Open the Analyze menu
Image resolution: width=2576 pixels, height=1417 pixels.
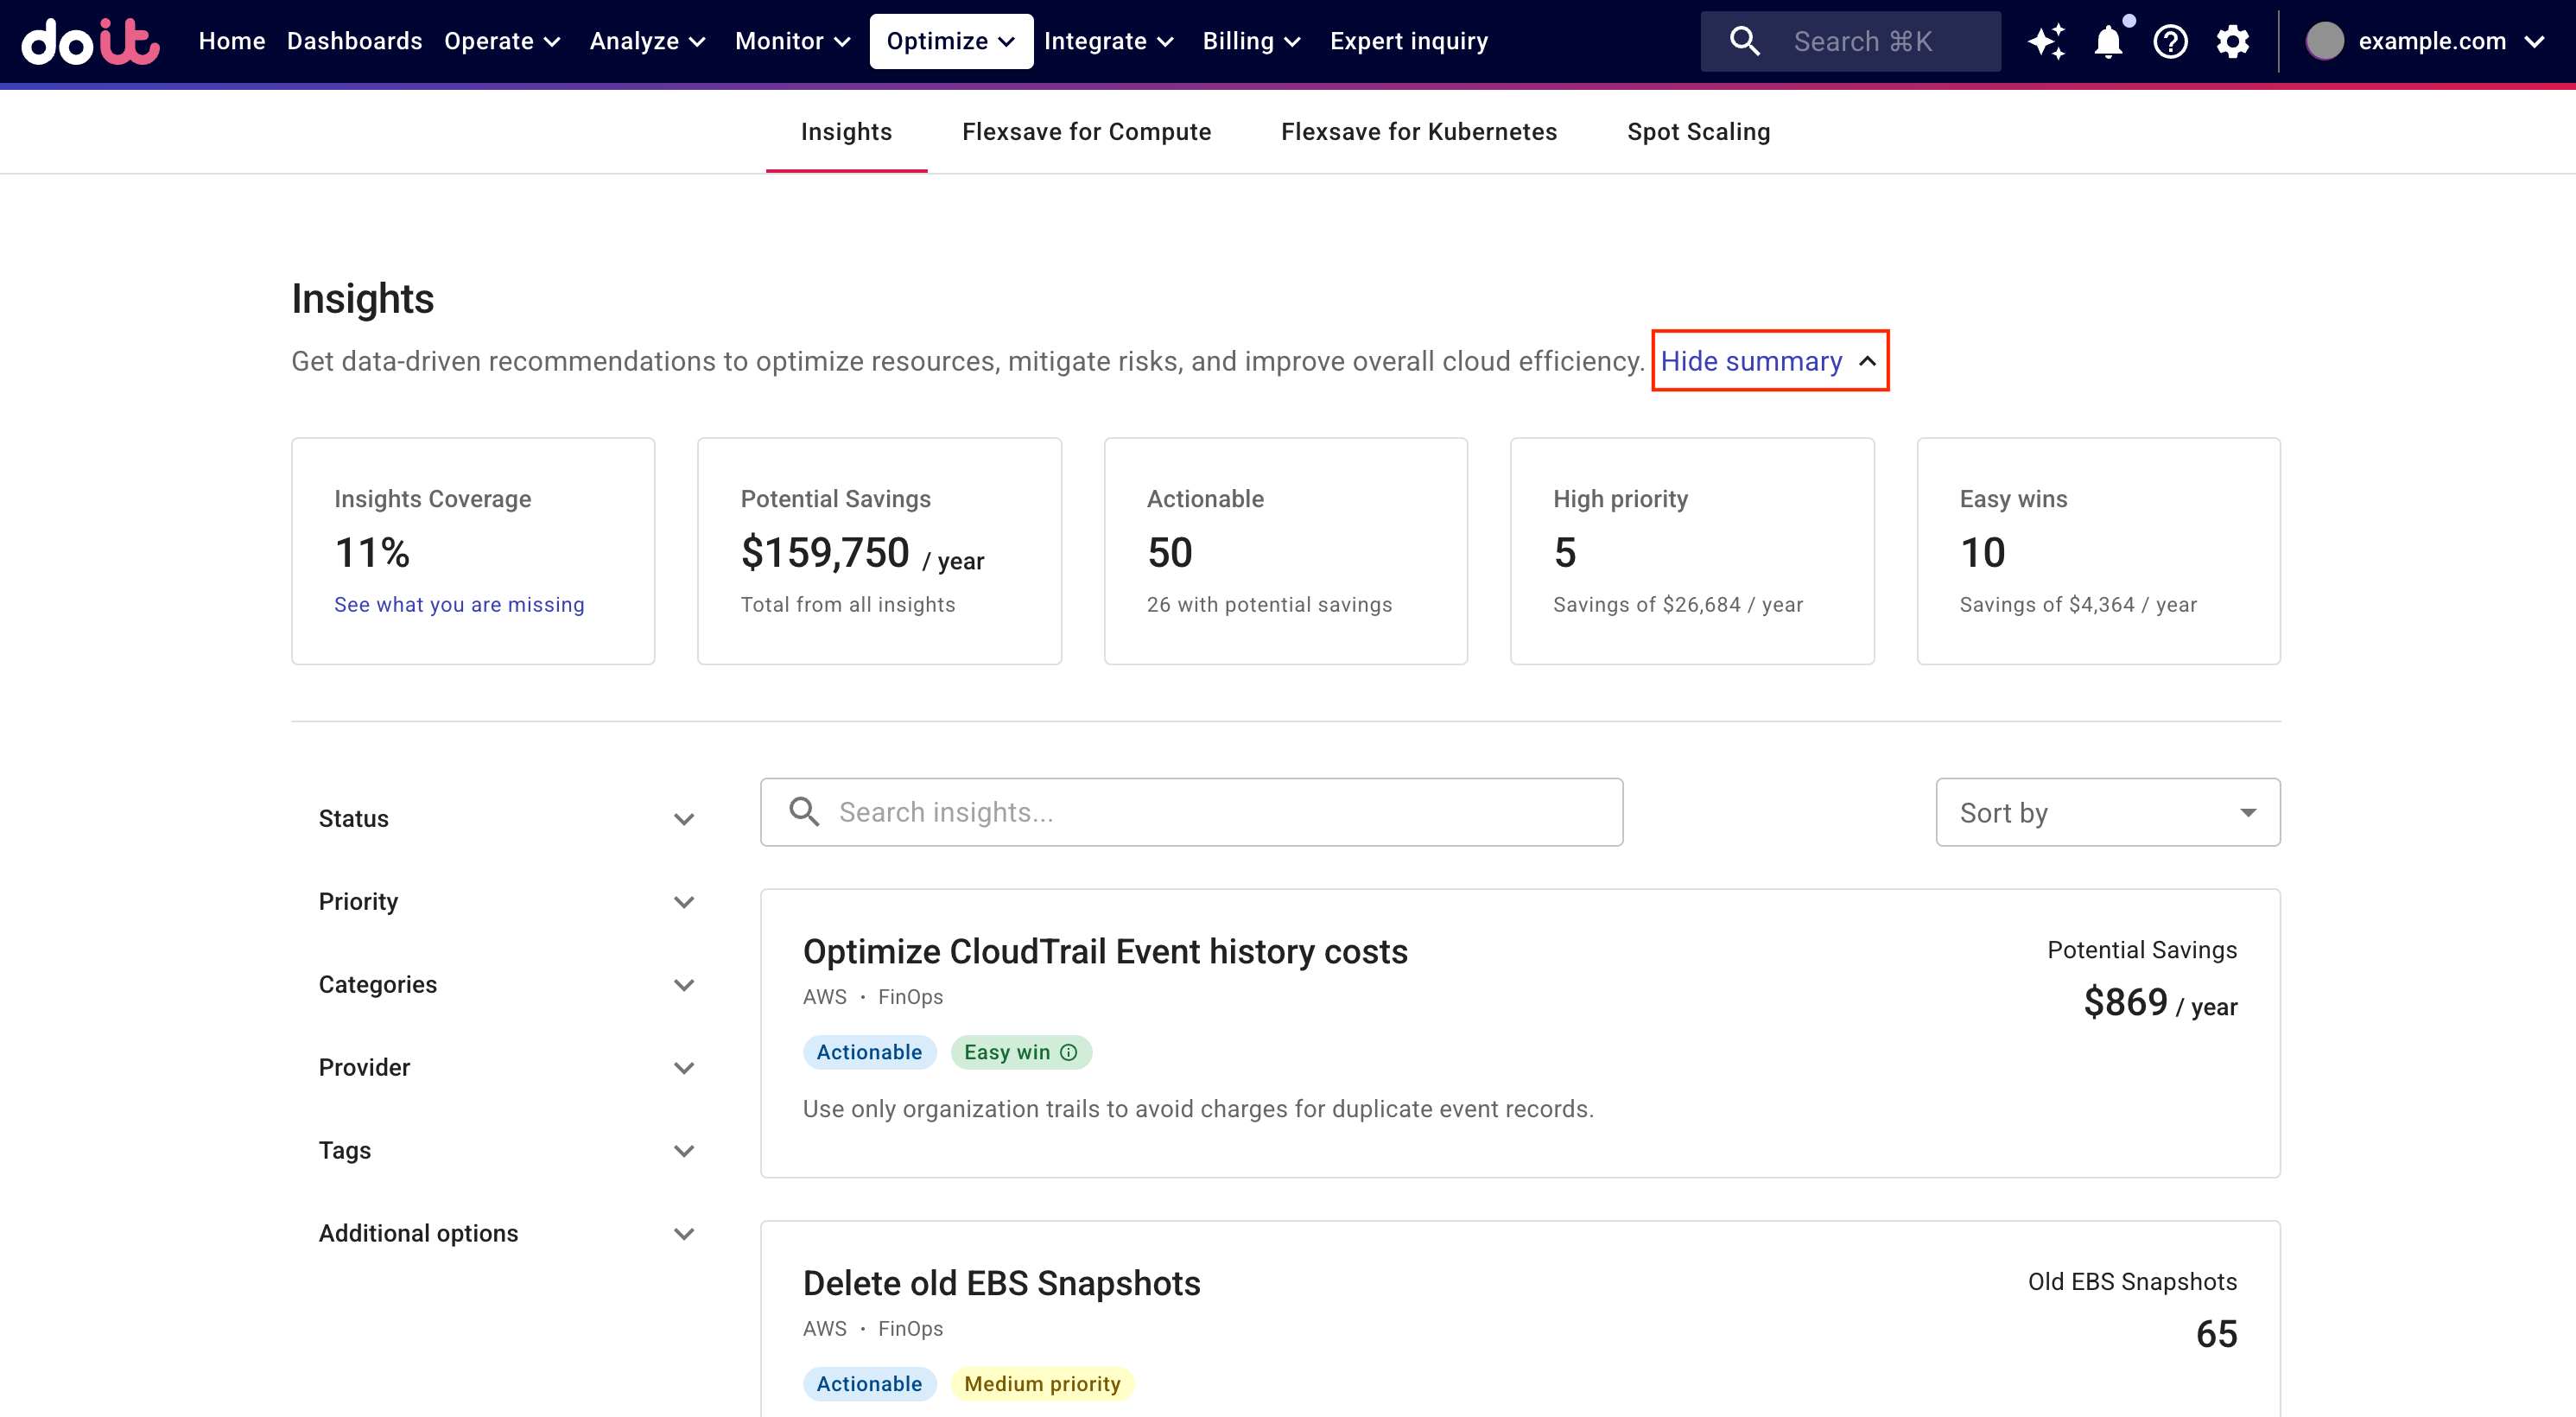pos(647,41)
